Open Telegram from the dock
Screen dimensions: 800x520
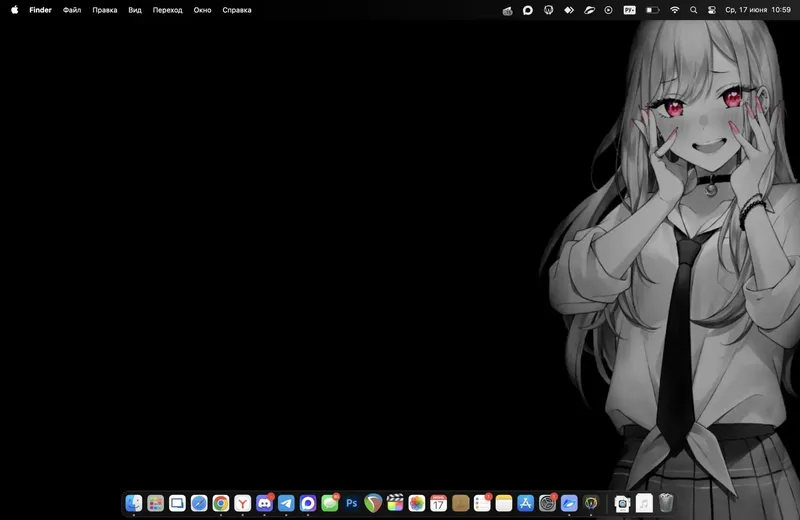[286, 503]
